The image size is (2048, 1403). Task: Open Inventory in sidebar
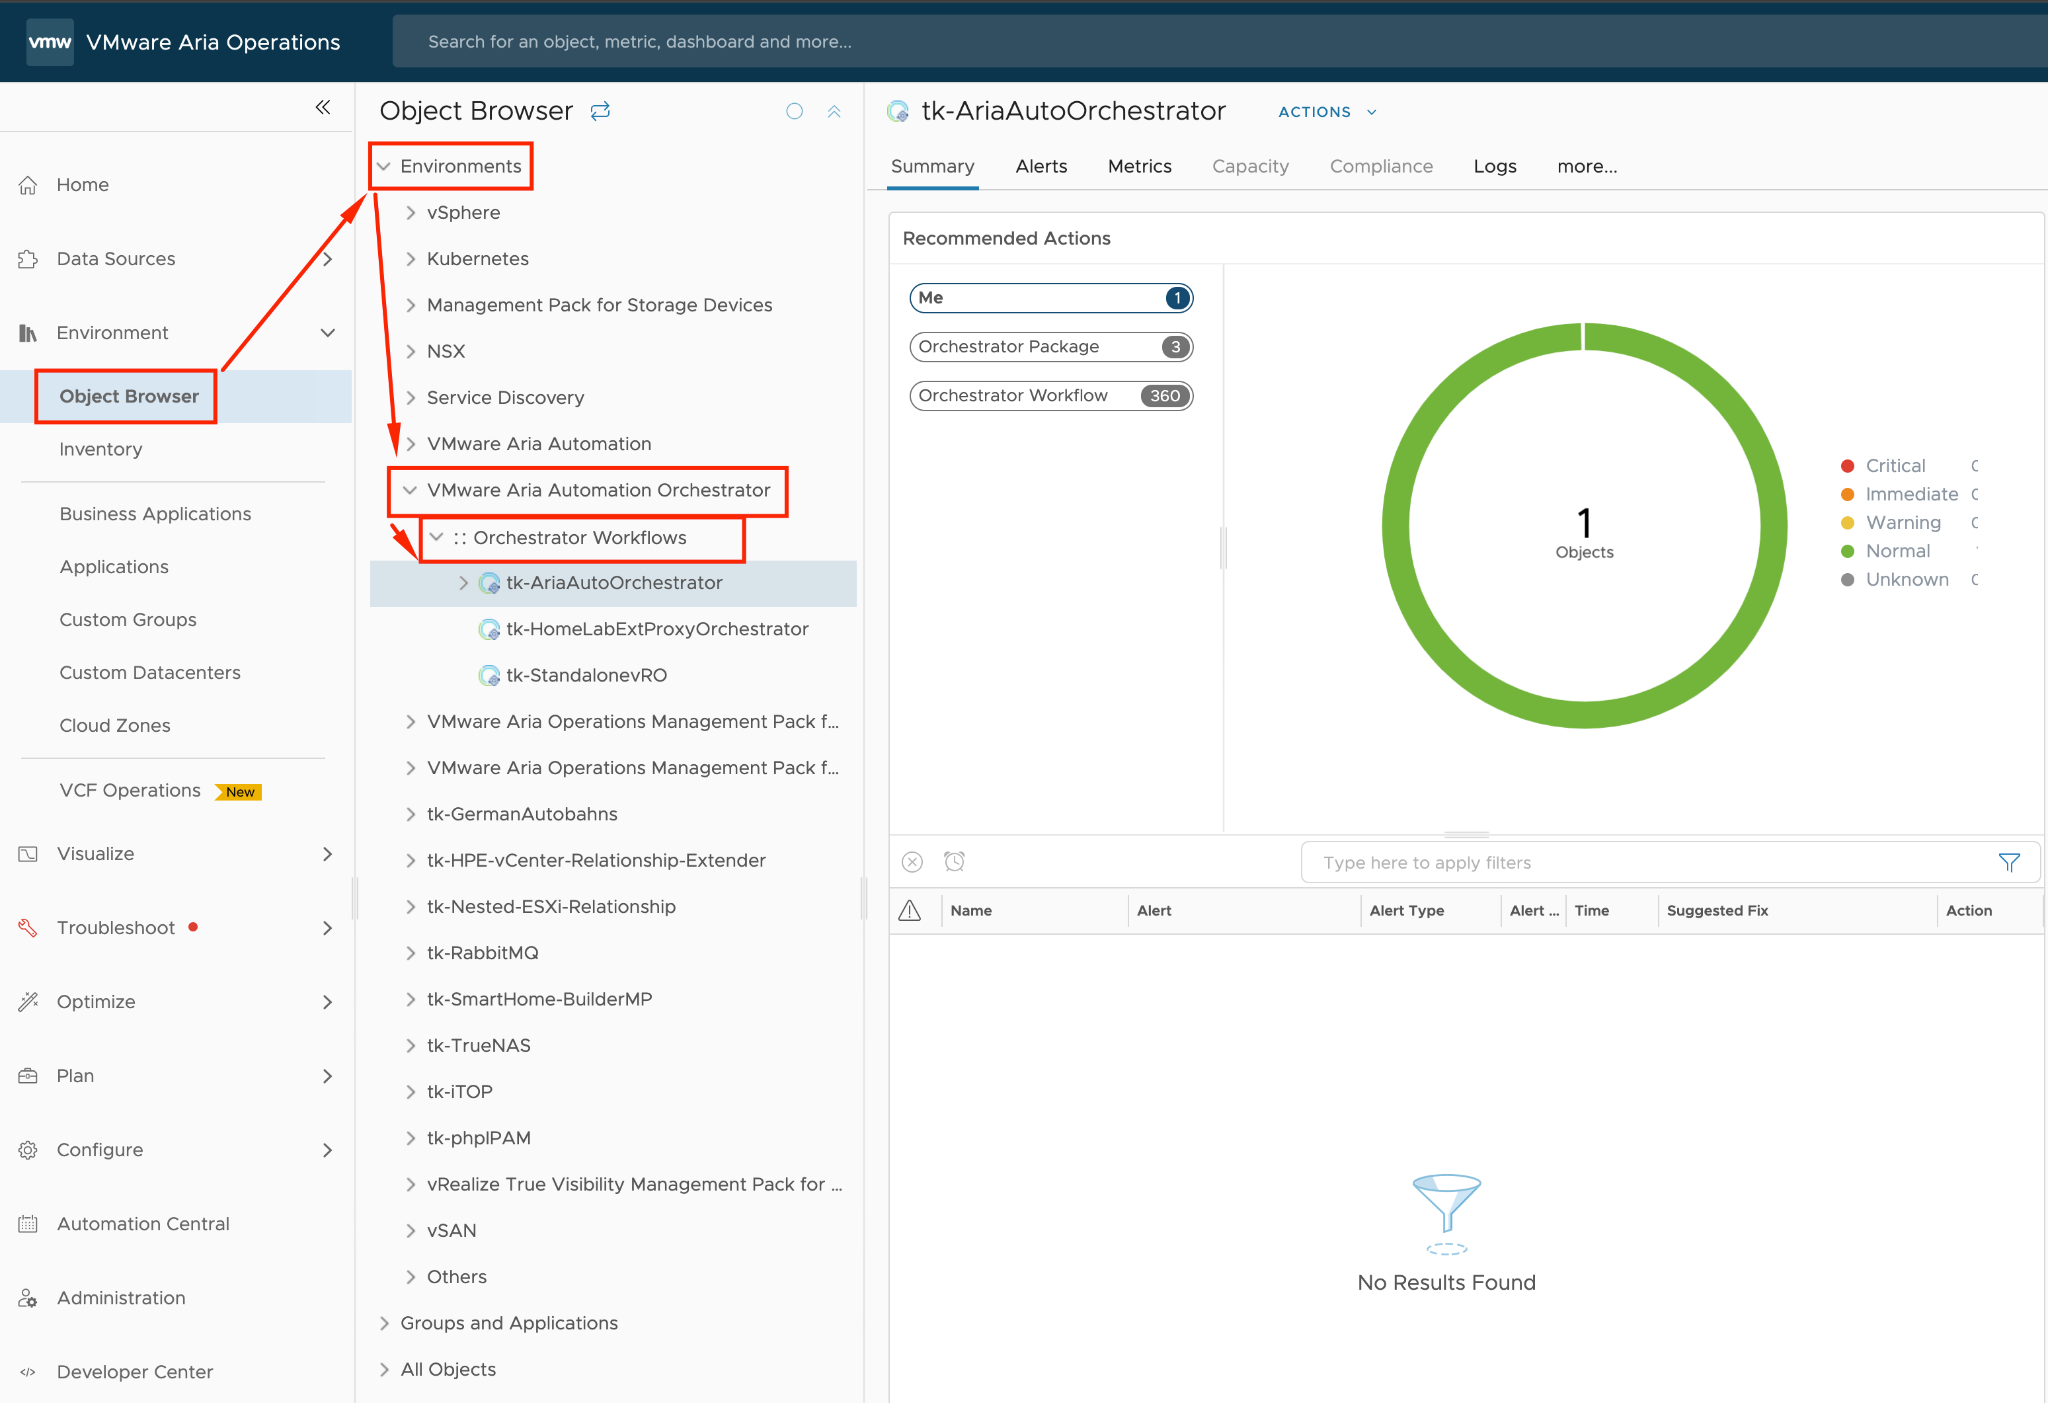[x=101, y=449]
